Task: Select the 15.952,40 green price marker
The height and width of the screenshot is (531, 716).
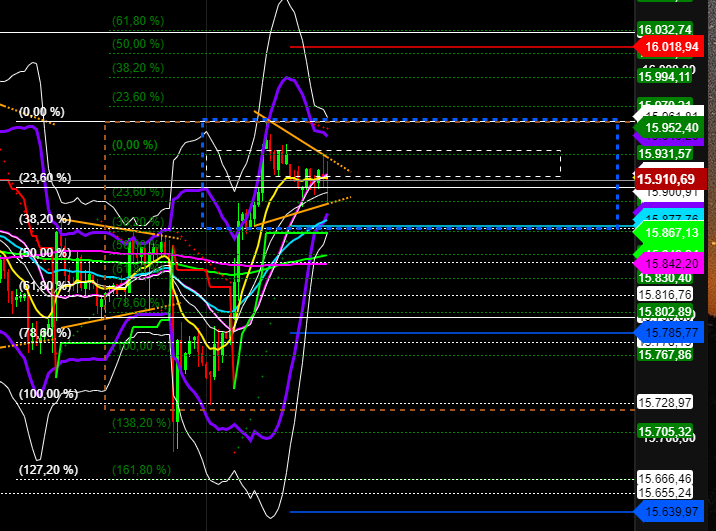Action: pyautogui.click(x=669, y=128)
